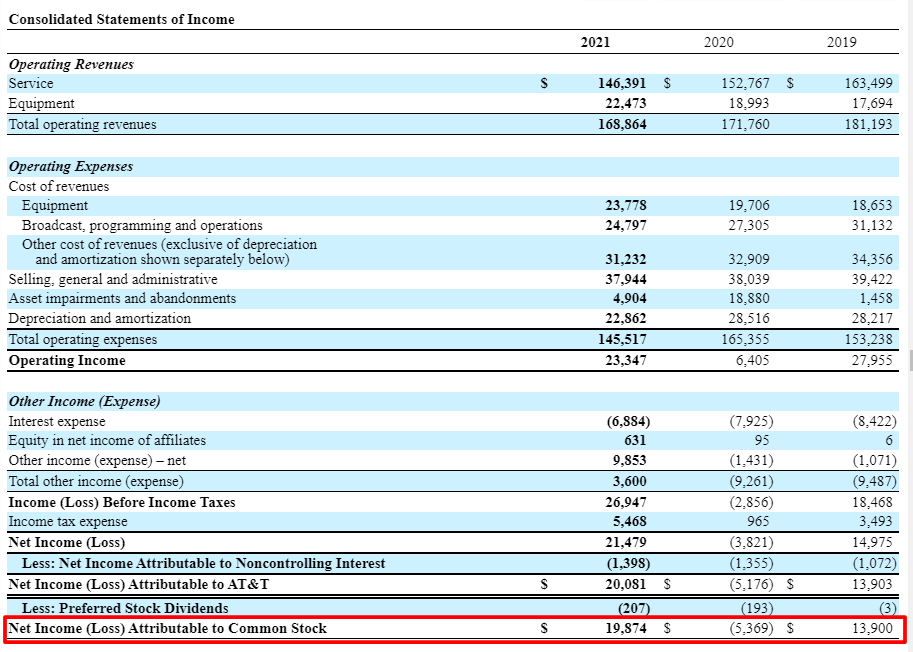Select the Equity in net income of affiliates label

[x=107, y=441]
